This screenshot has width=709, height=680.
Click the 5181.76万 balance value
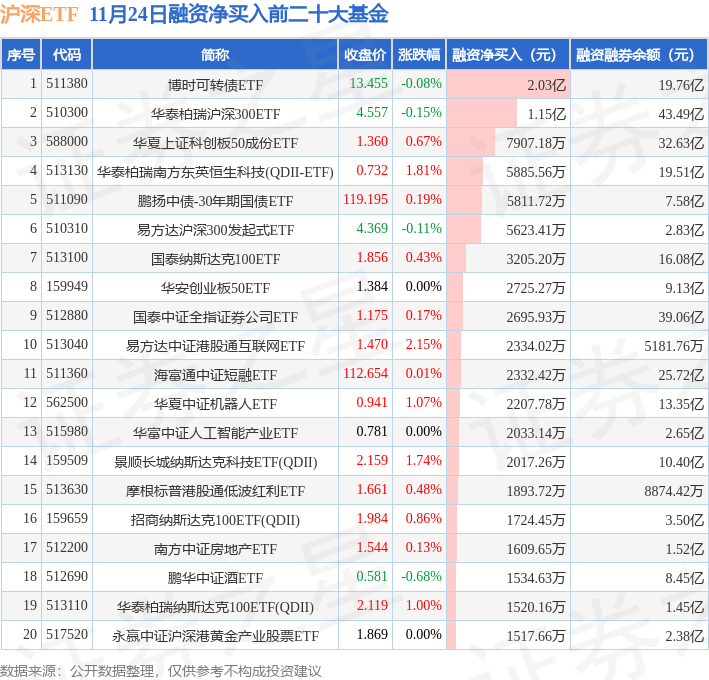point(674,345)
